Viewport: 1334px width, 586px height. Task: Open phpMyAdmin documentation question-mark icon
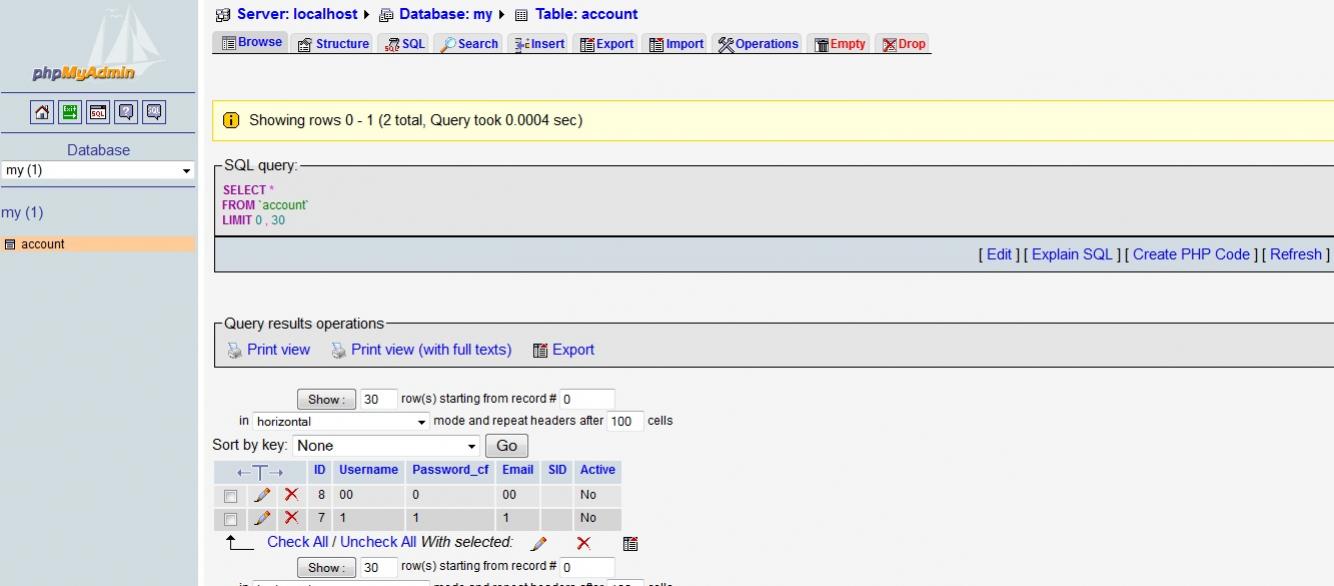point(126,112)
